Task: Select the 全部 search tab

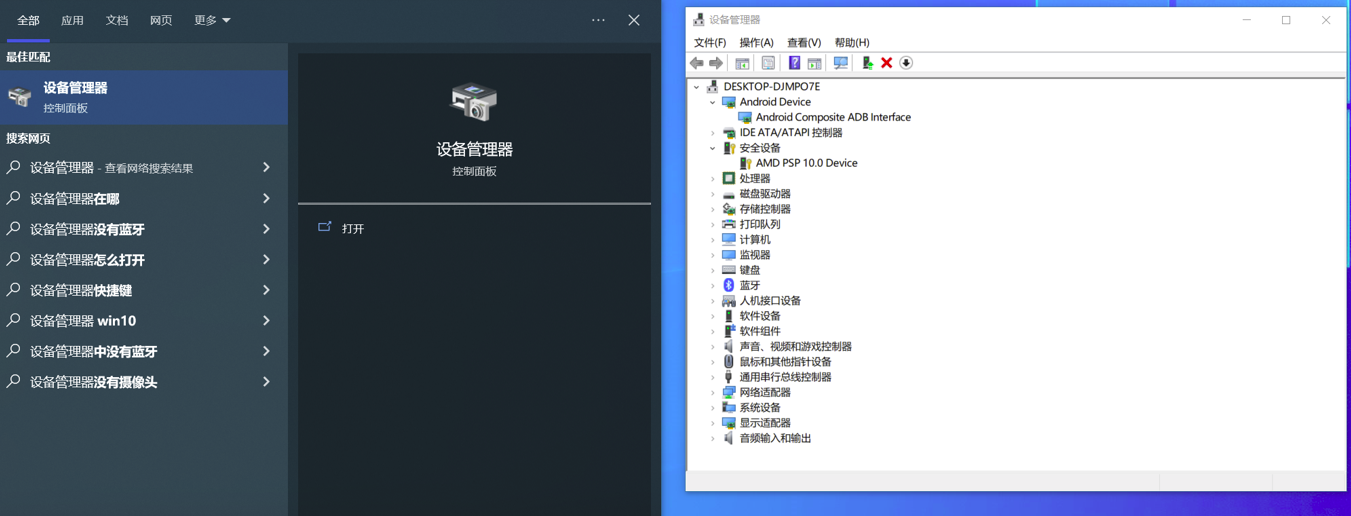Action: (x=28, y=20)
